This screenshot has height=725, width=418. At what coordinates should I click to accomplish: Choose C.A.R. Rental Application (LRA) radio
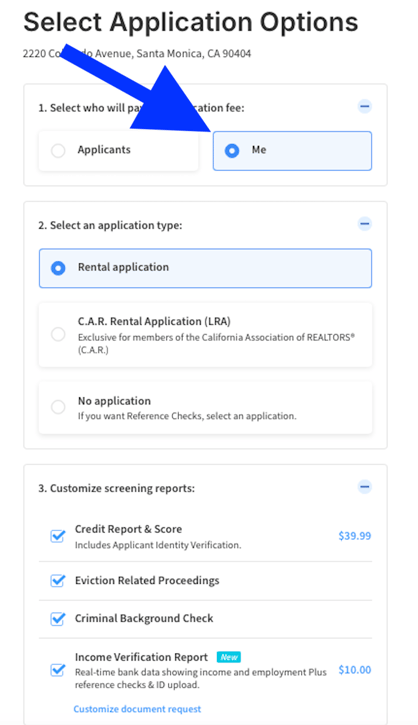(58, 334)
